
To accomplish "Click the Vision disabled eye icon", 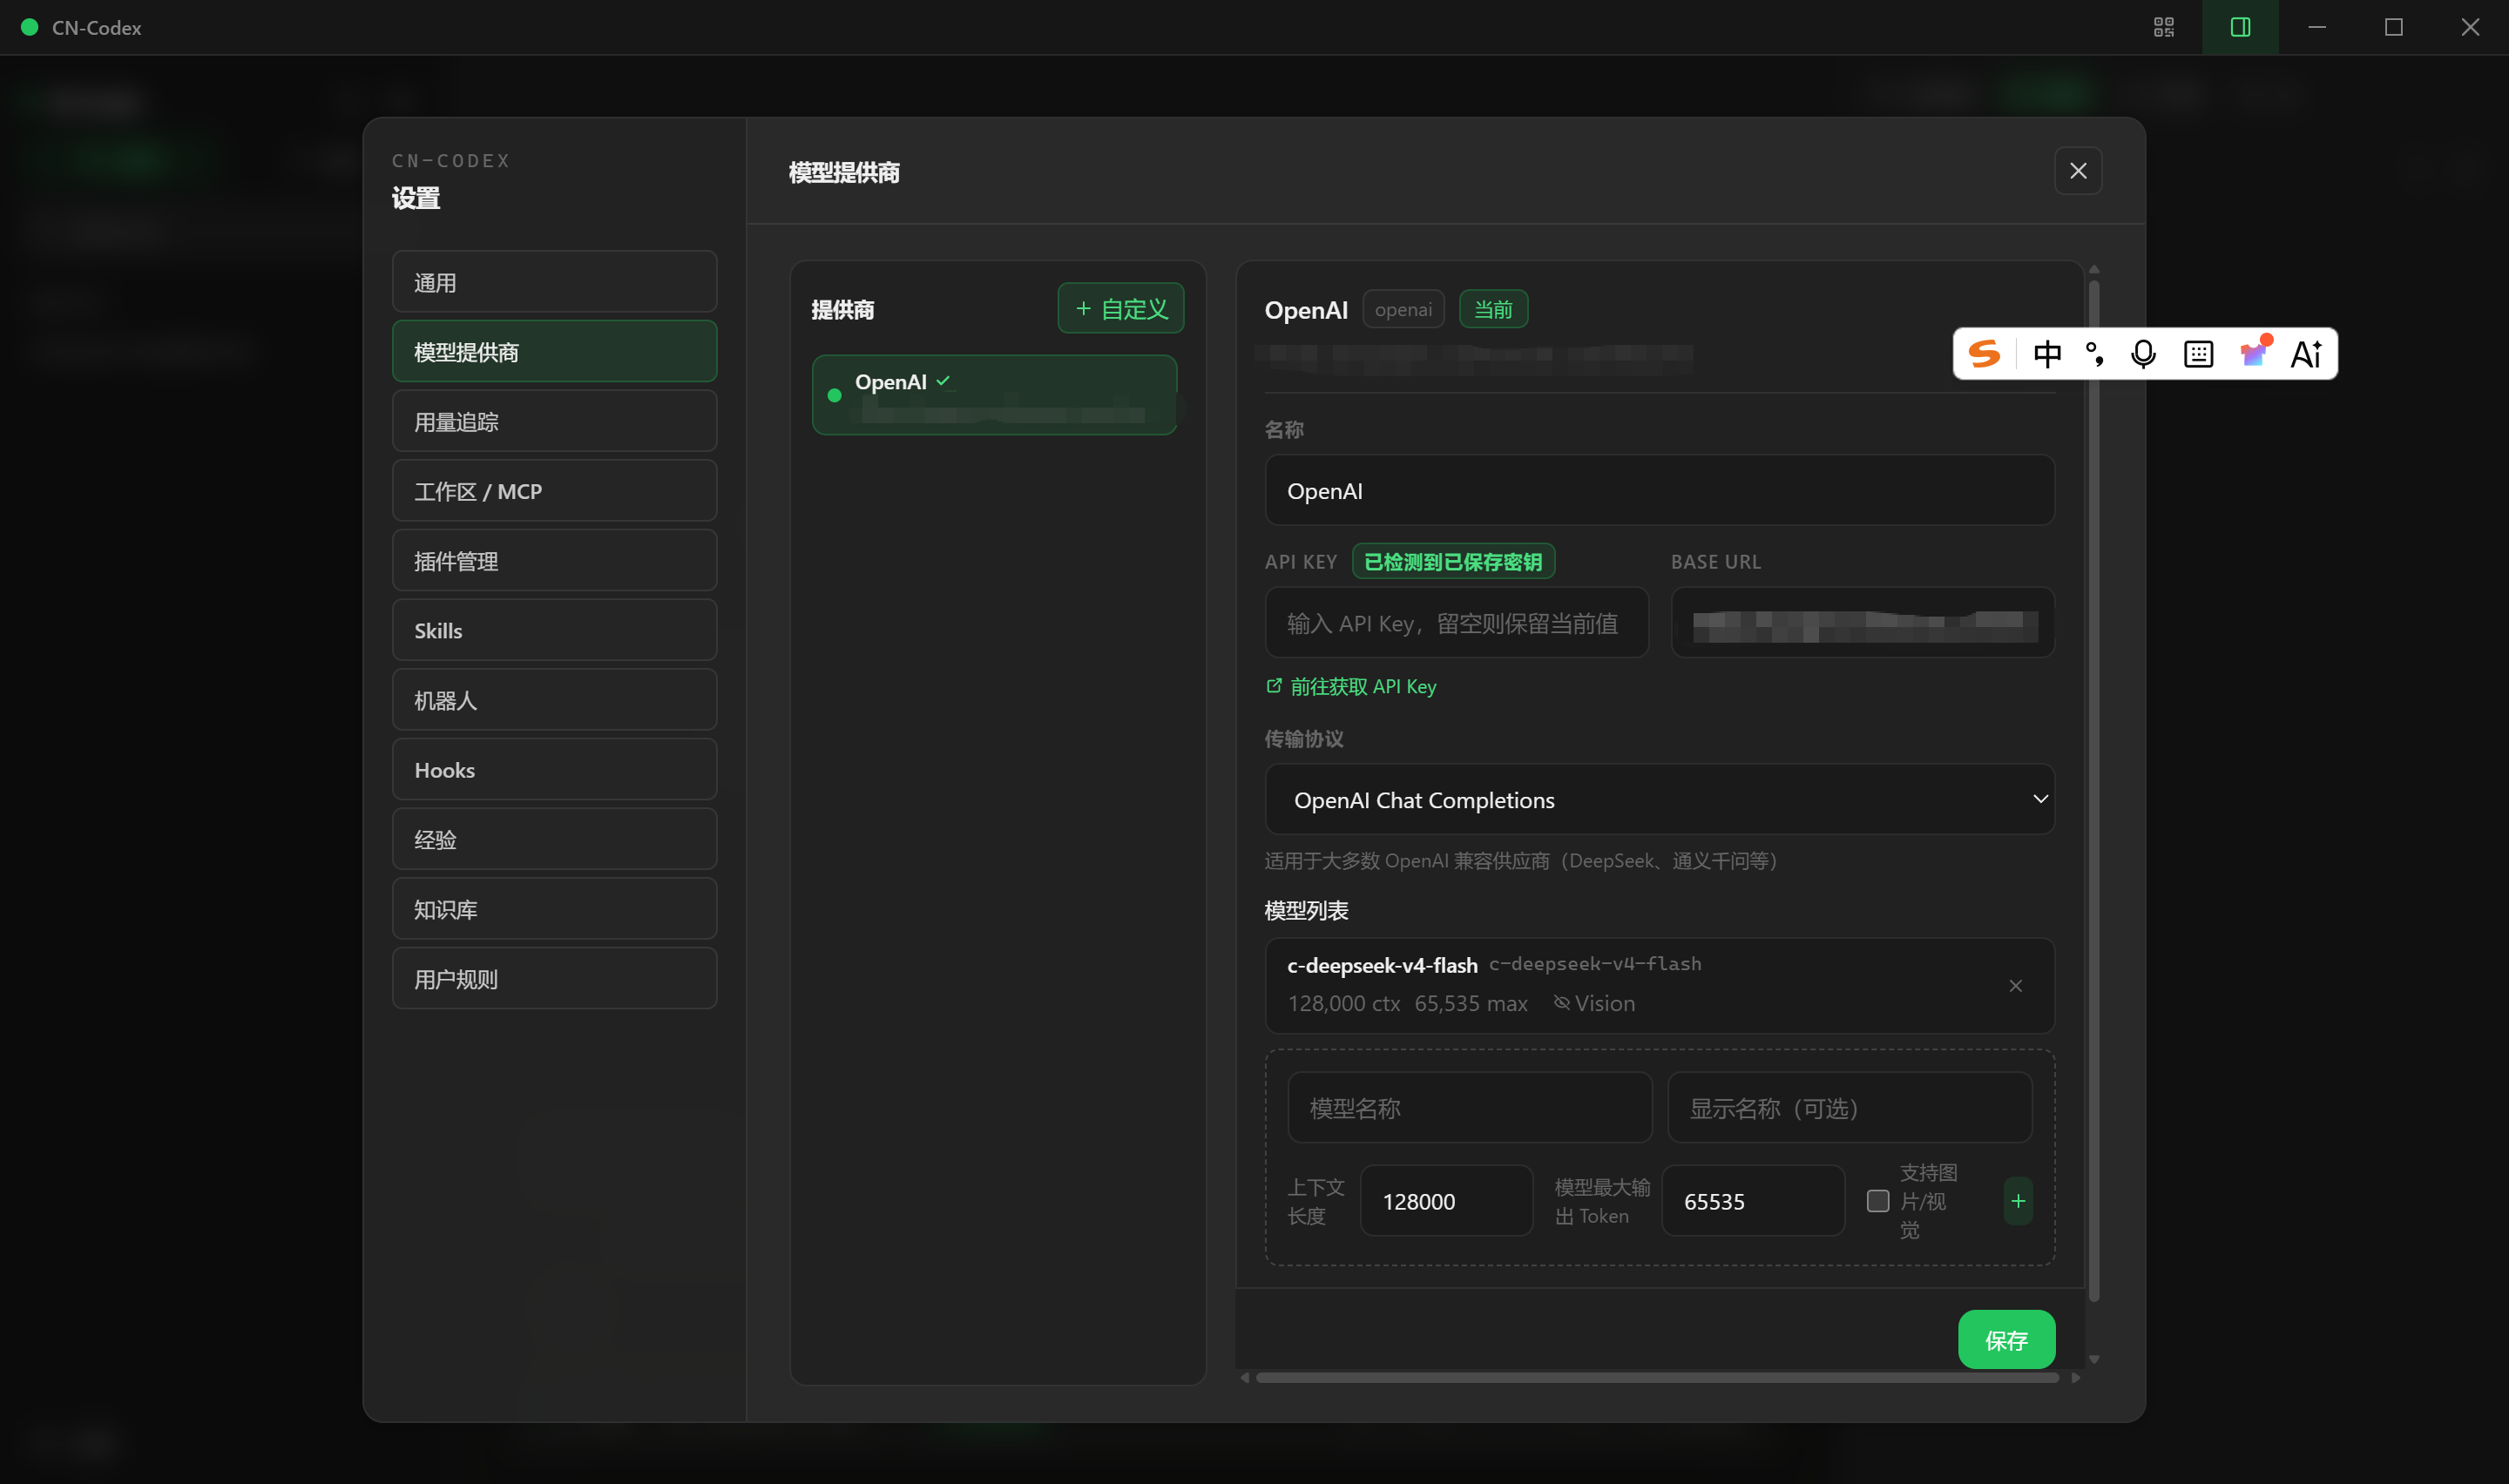I will tap(1561, 1003).
